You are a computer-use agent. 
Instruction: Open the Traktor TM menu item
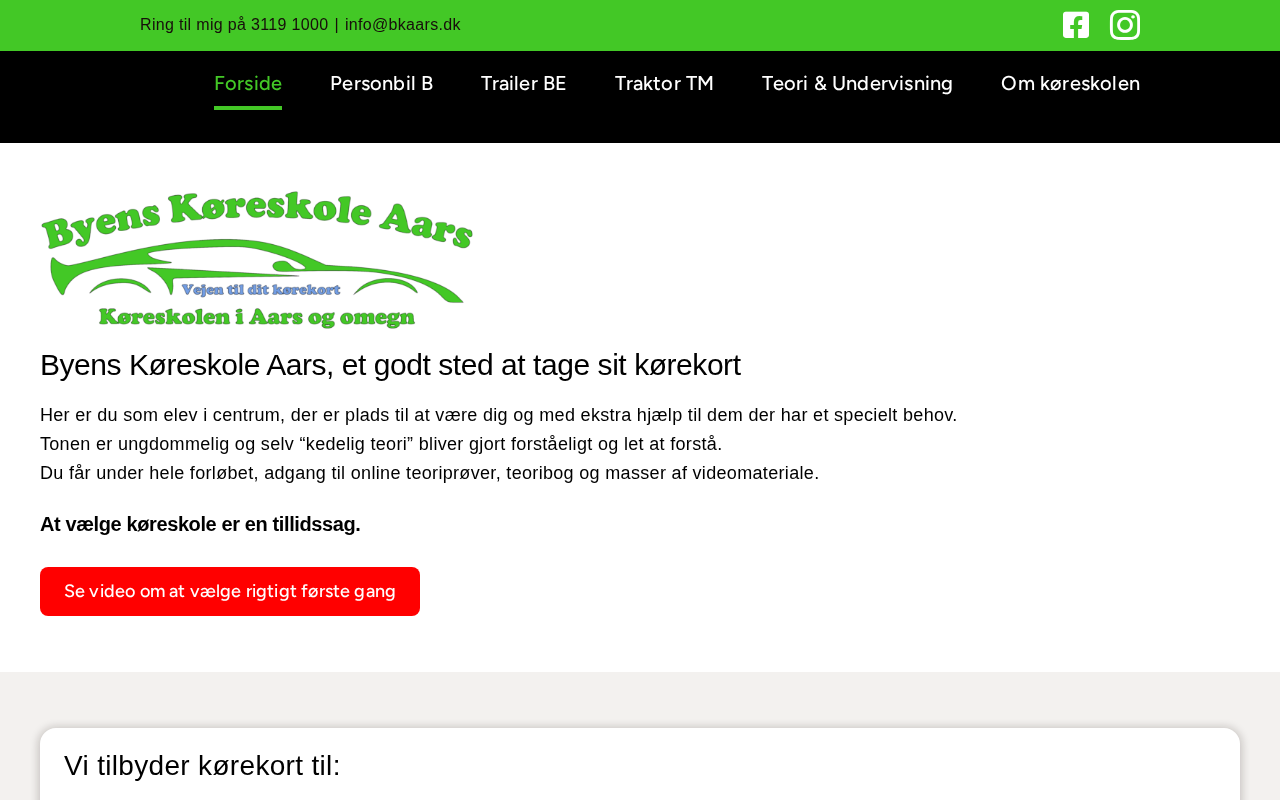click(x=664, y=83)
